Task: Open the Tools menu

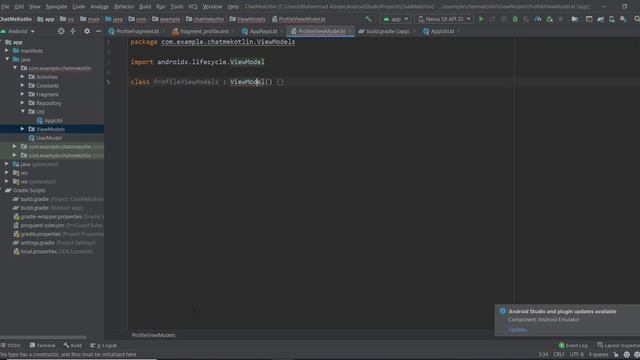Action: (177, 7)
